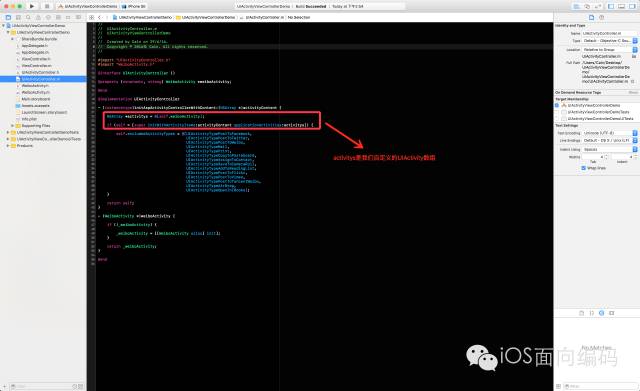This screenshot has height=391, width=640.
Task: Open Code Snippet library braces icon
Action: 591,313
